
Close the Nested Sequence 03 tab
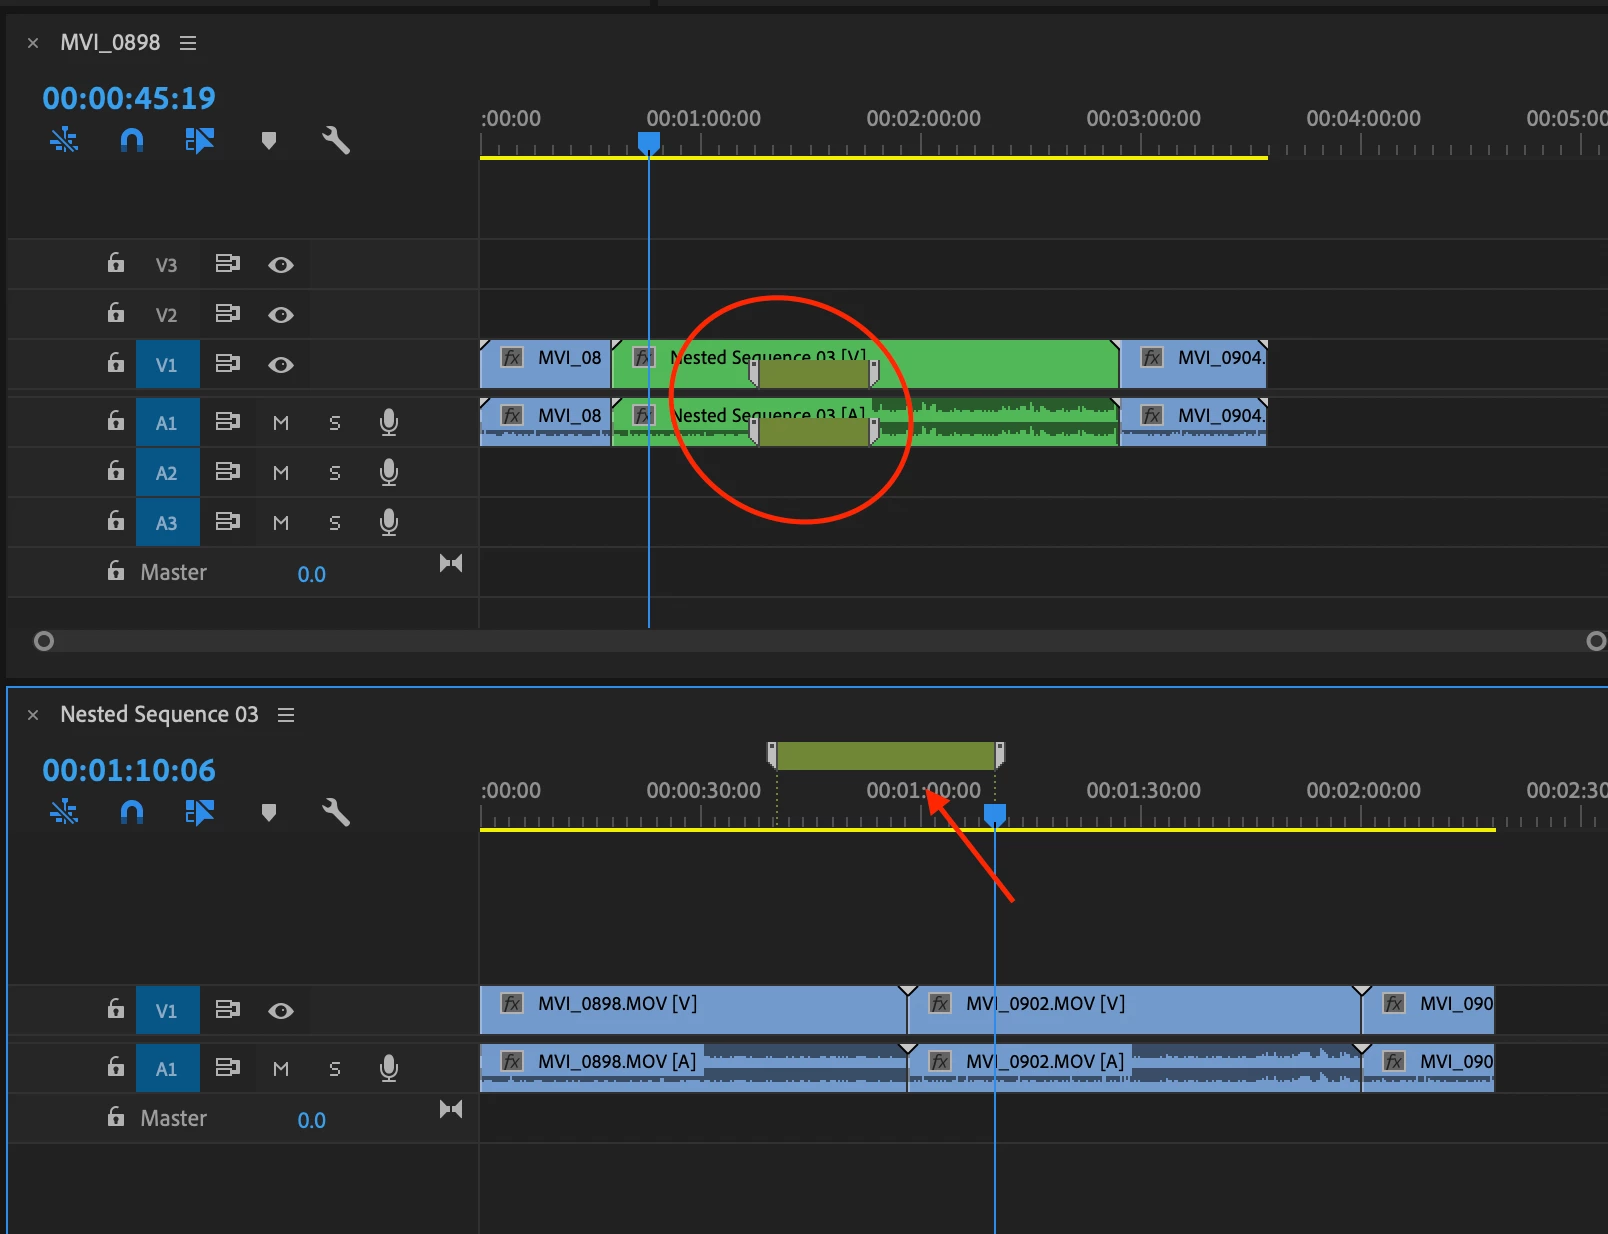33,715
